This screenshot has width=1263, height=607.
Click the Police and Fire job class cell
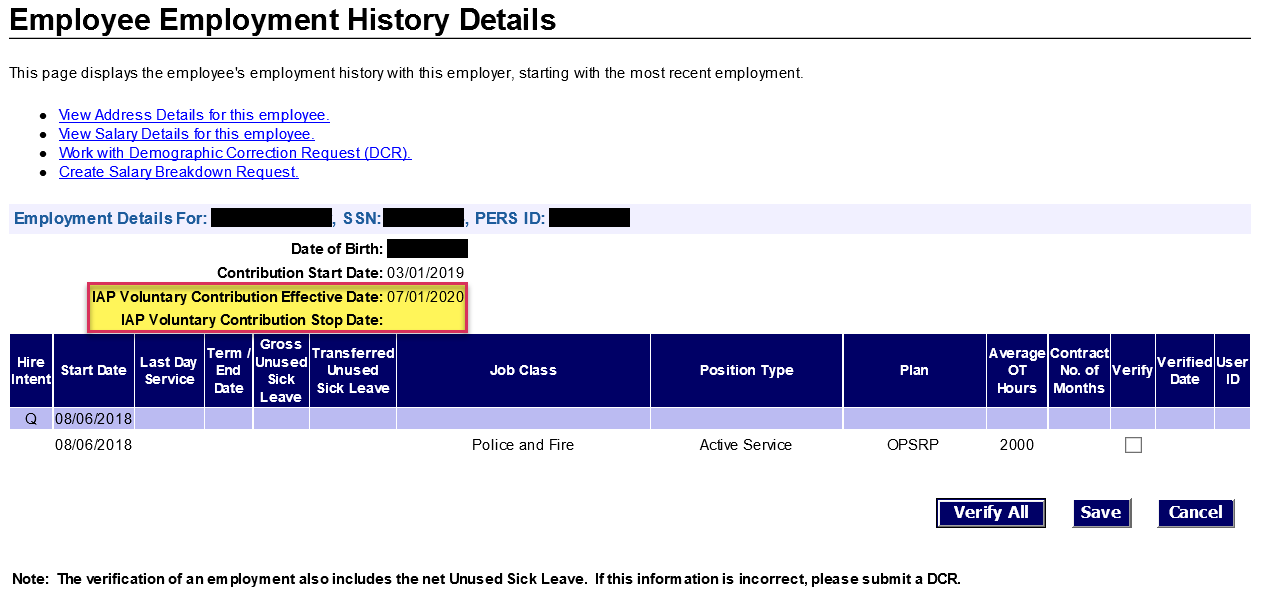coord(523,445)
